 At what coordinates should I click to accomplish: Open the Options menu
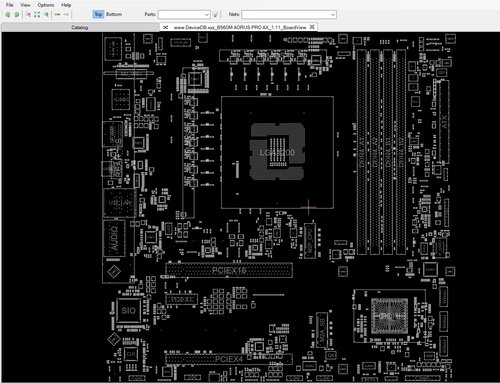point(46,5)
